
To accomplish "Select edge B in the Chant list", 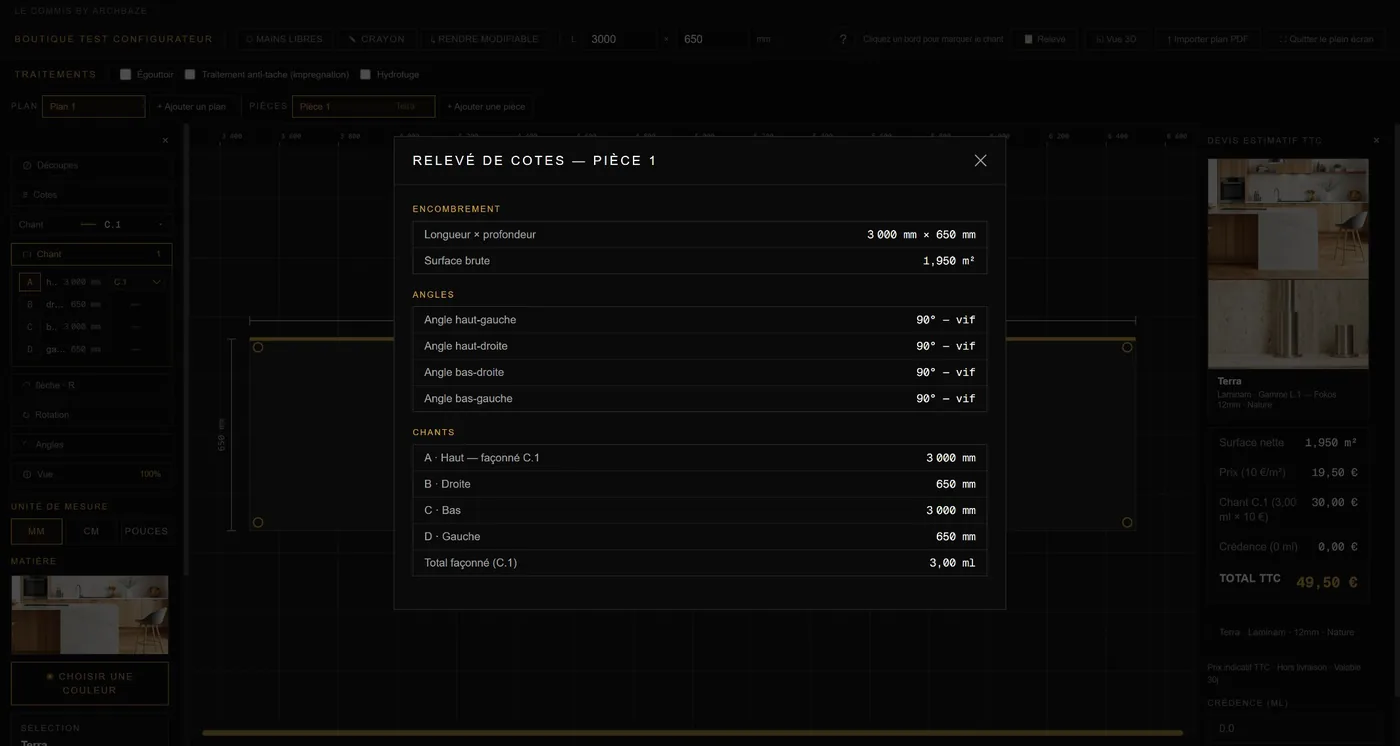I will point(30,304).
